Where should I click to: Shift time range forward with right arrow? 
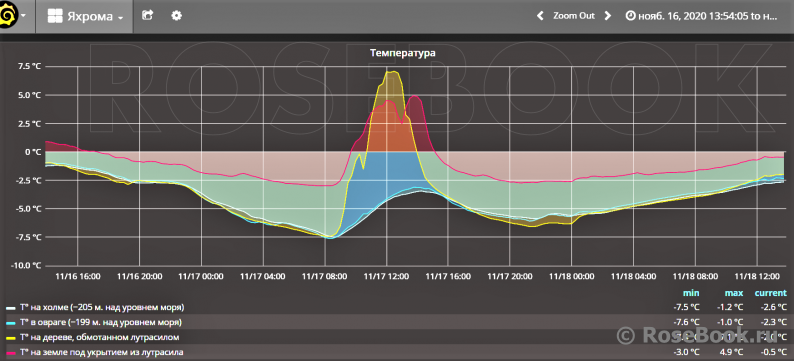coord(608,16)
